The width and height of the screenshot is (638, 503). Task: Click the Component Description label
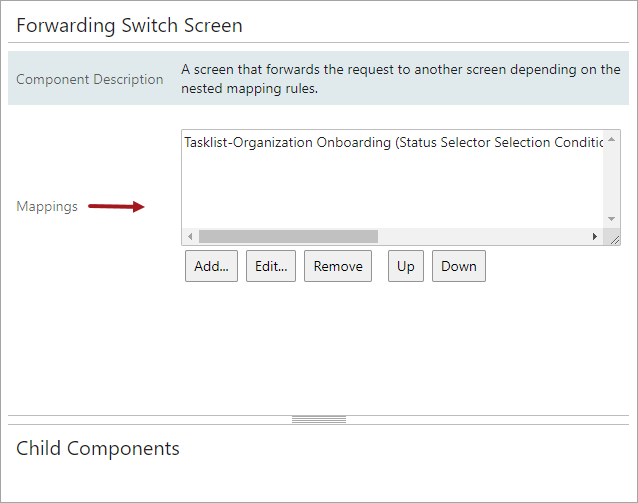[x=90, y=79]
